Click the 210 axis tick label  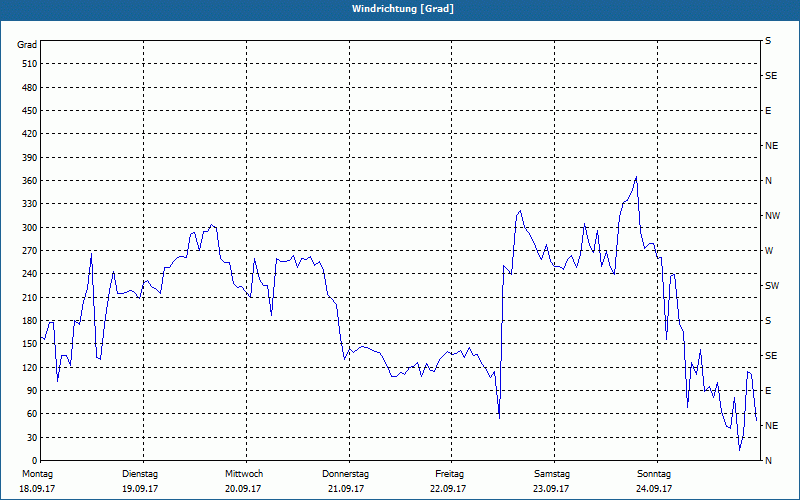click(30, 297)
